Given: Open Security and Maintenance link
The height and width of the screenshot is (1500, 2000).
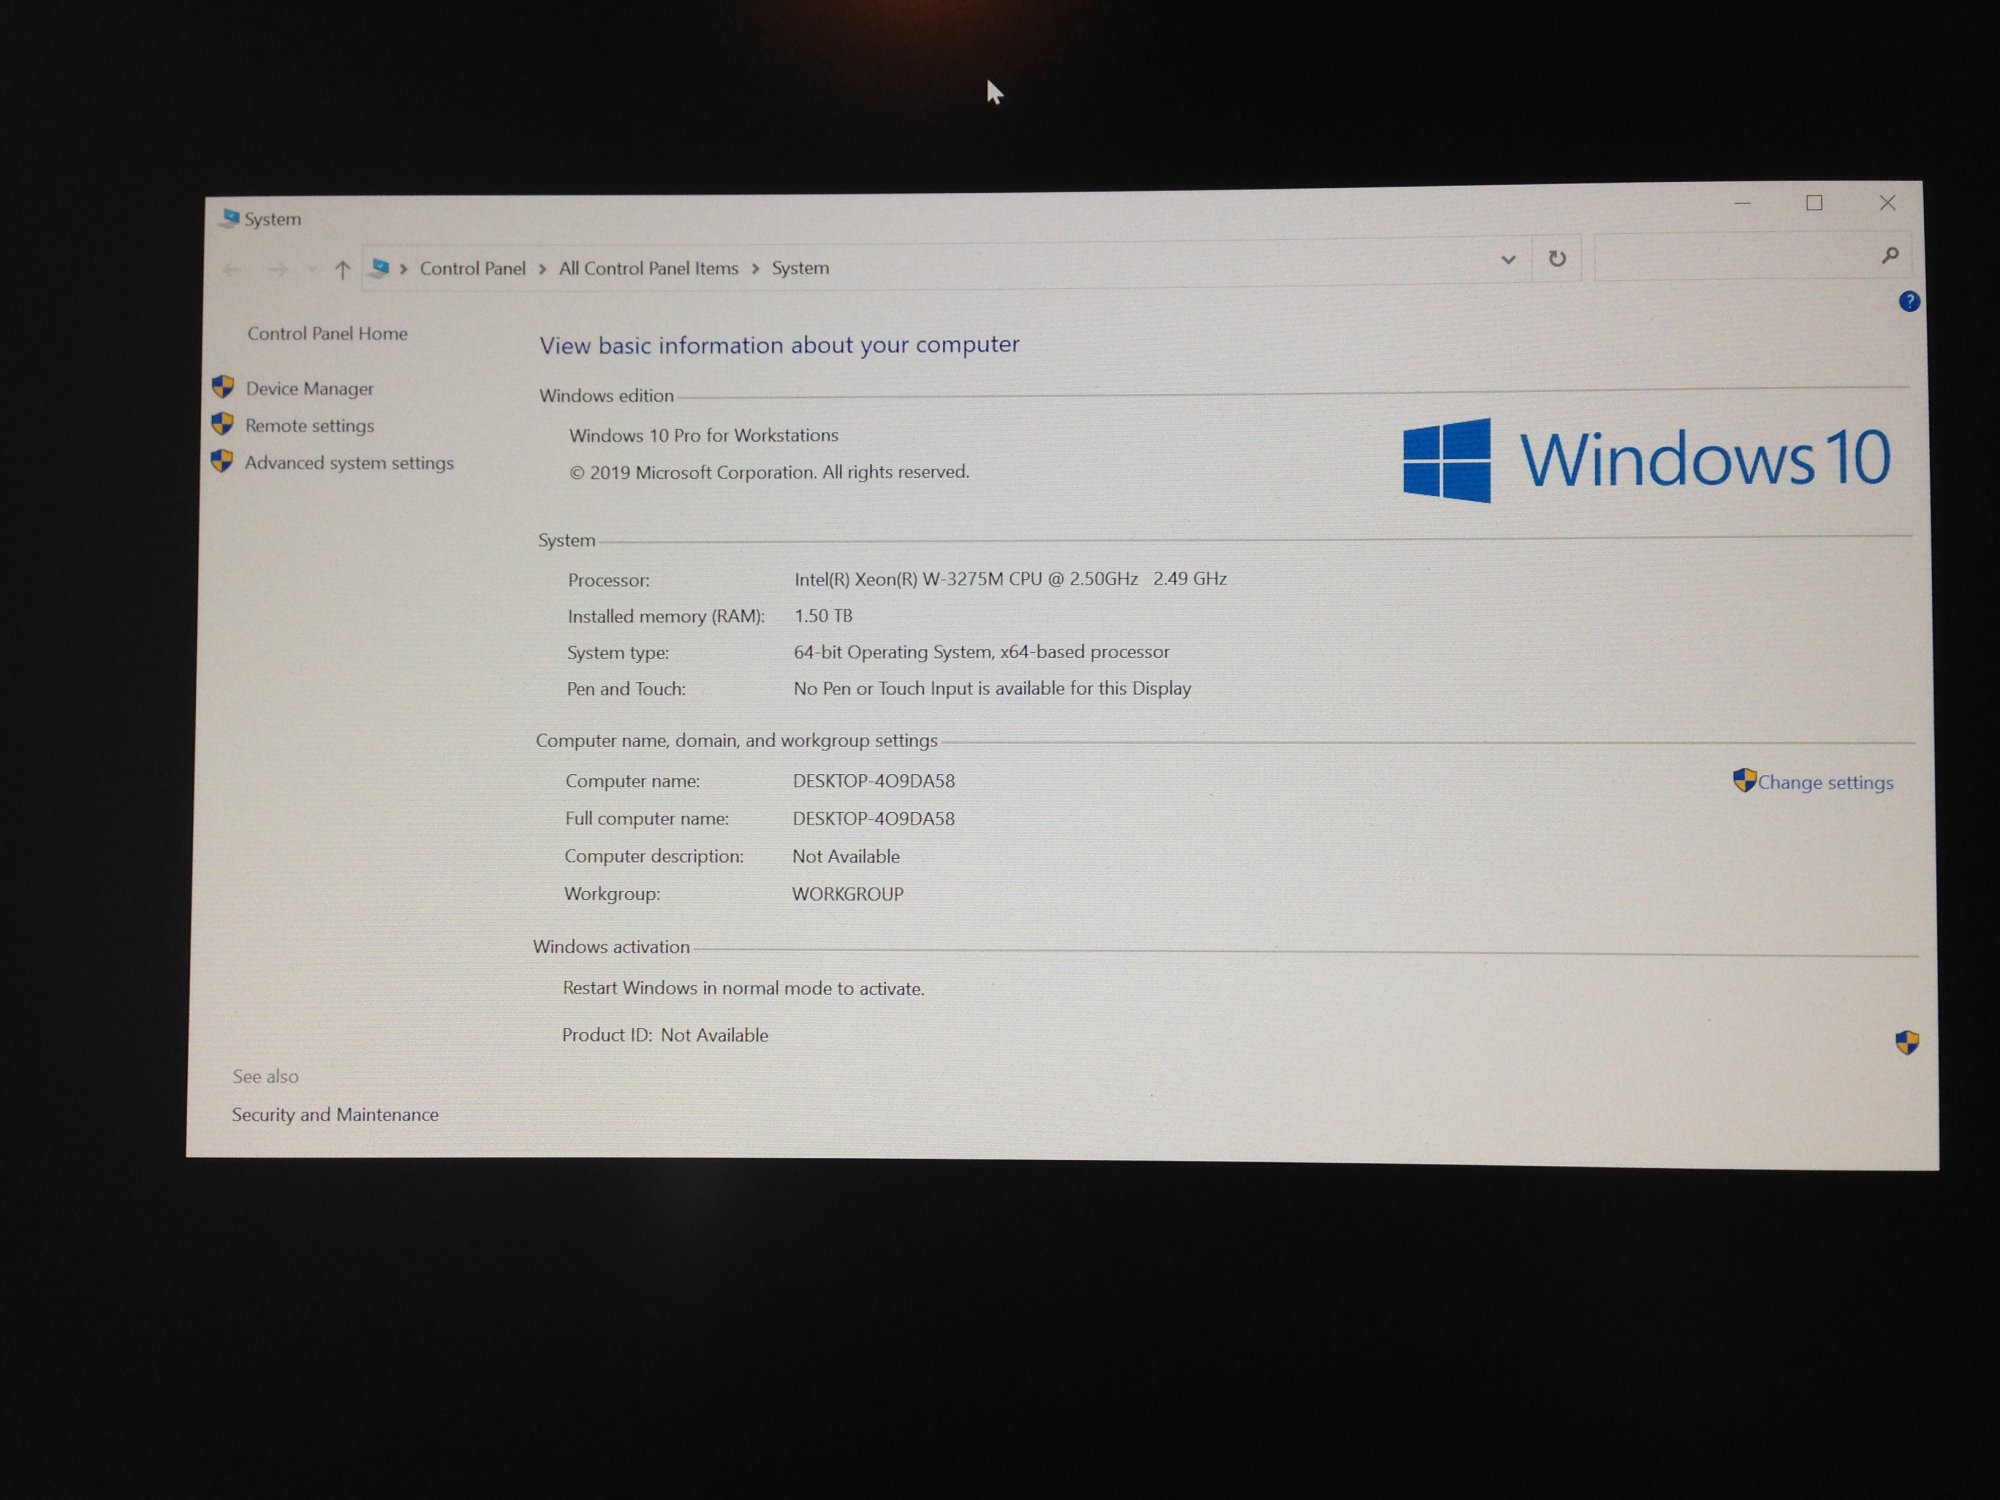Looking at the screenshot, I should (335, 1114).
